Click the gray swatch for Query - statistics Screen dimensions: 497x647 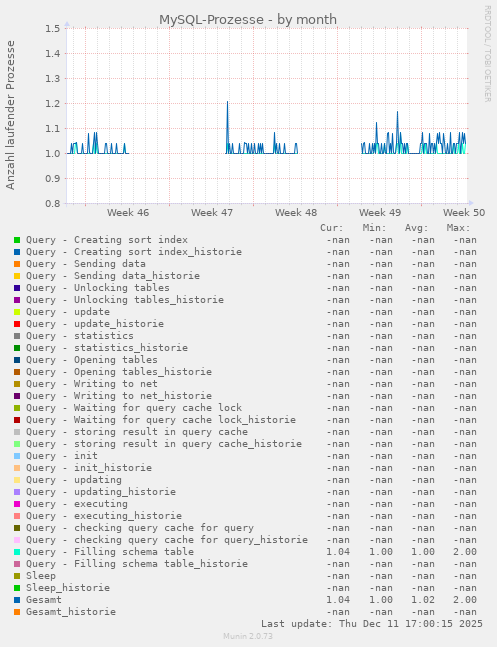[17, 336]
